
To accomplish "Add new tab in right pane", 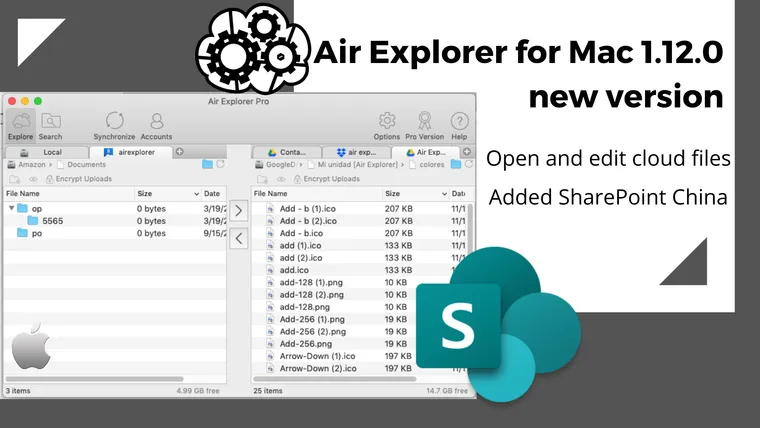I will [467, 152].
